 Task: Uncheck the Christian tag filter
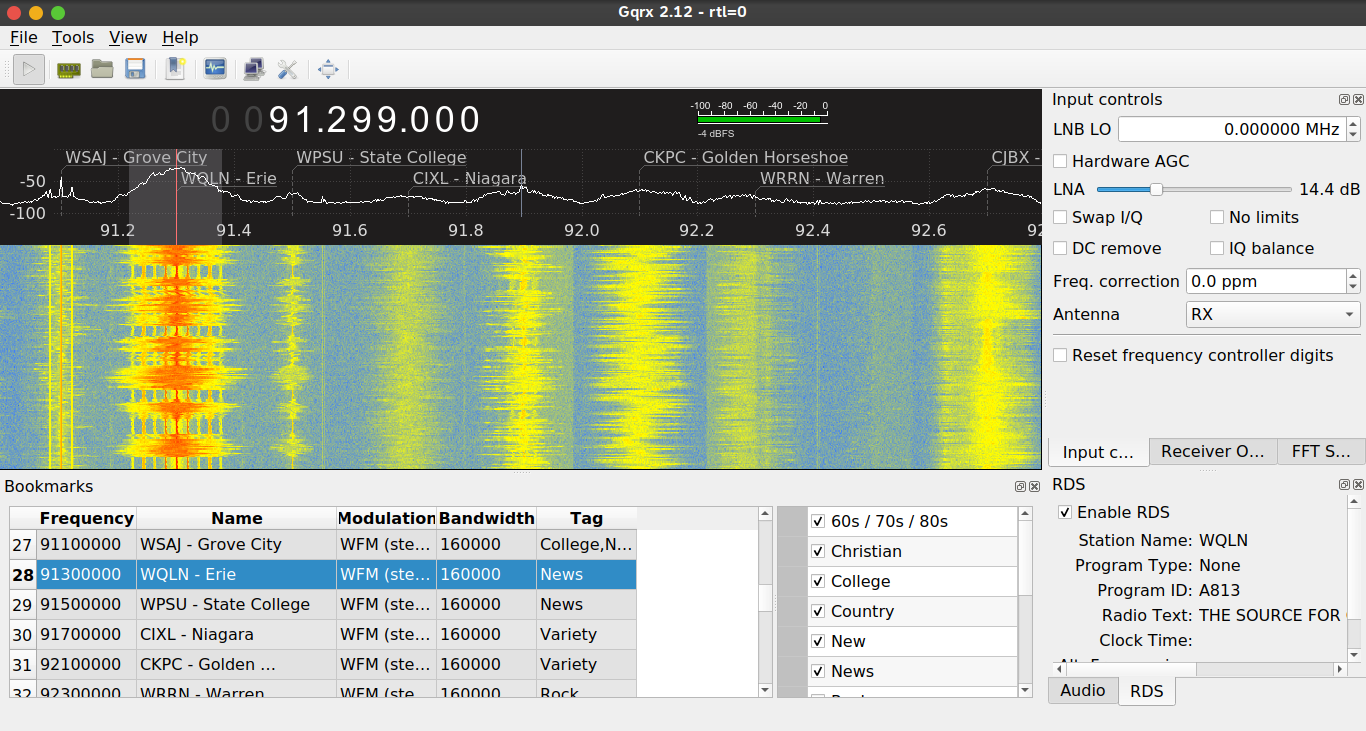[x=818, y=551]
